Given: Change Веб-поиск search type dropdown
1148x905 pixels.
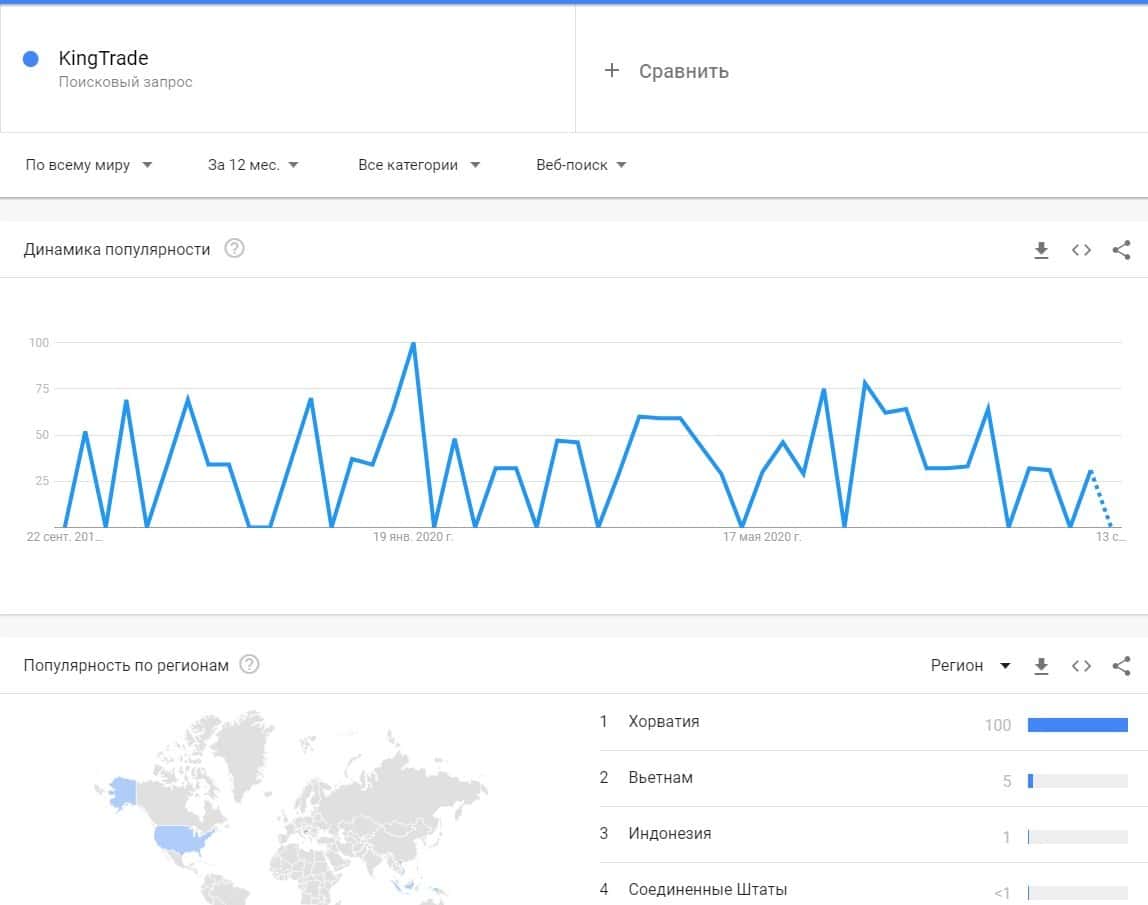Looking at the screenshot, I should click(x=581, y=165).
